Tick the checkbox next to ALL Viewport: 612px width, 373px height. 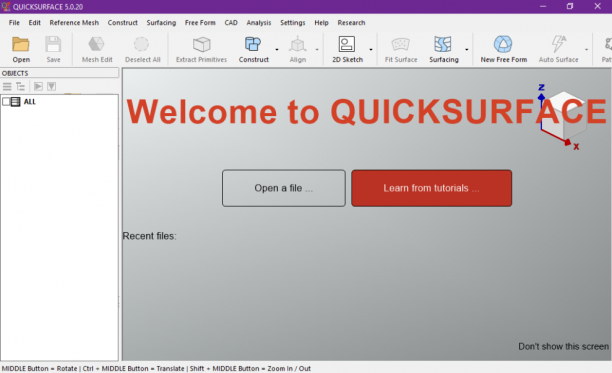6,102
